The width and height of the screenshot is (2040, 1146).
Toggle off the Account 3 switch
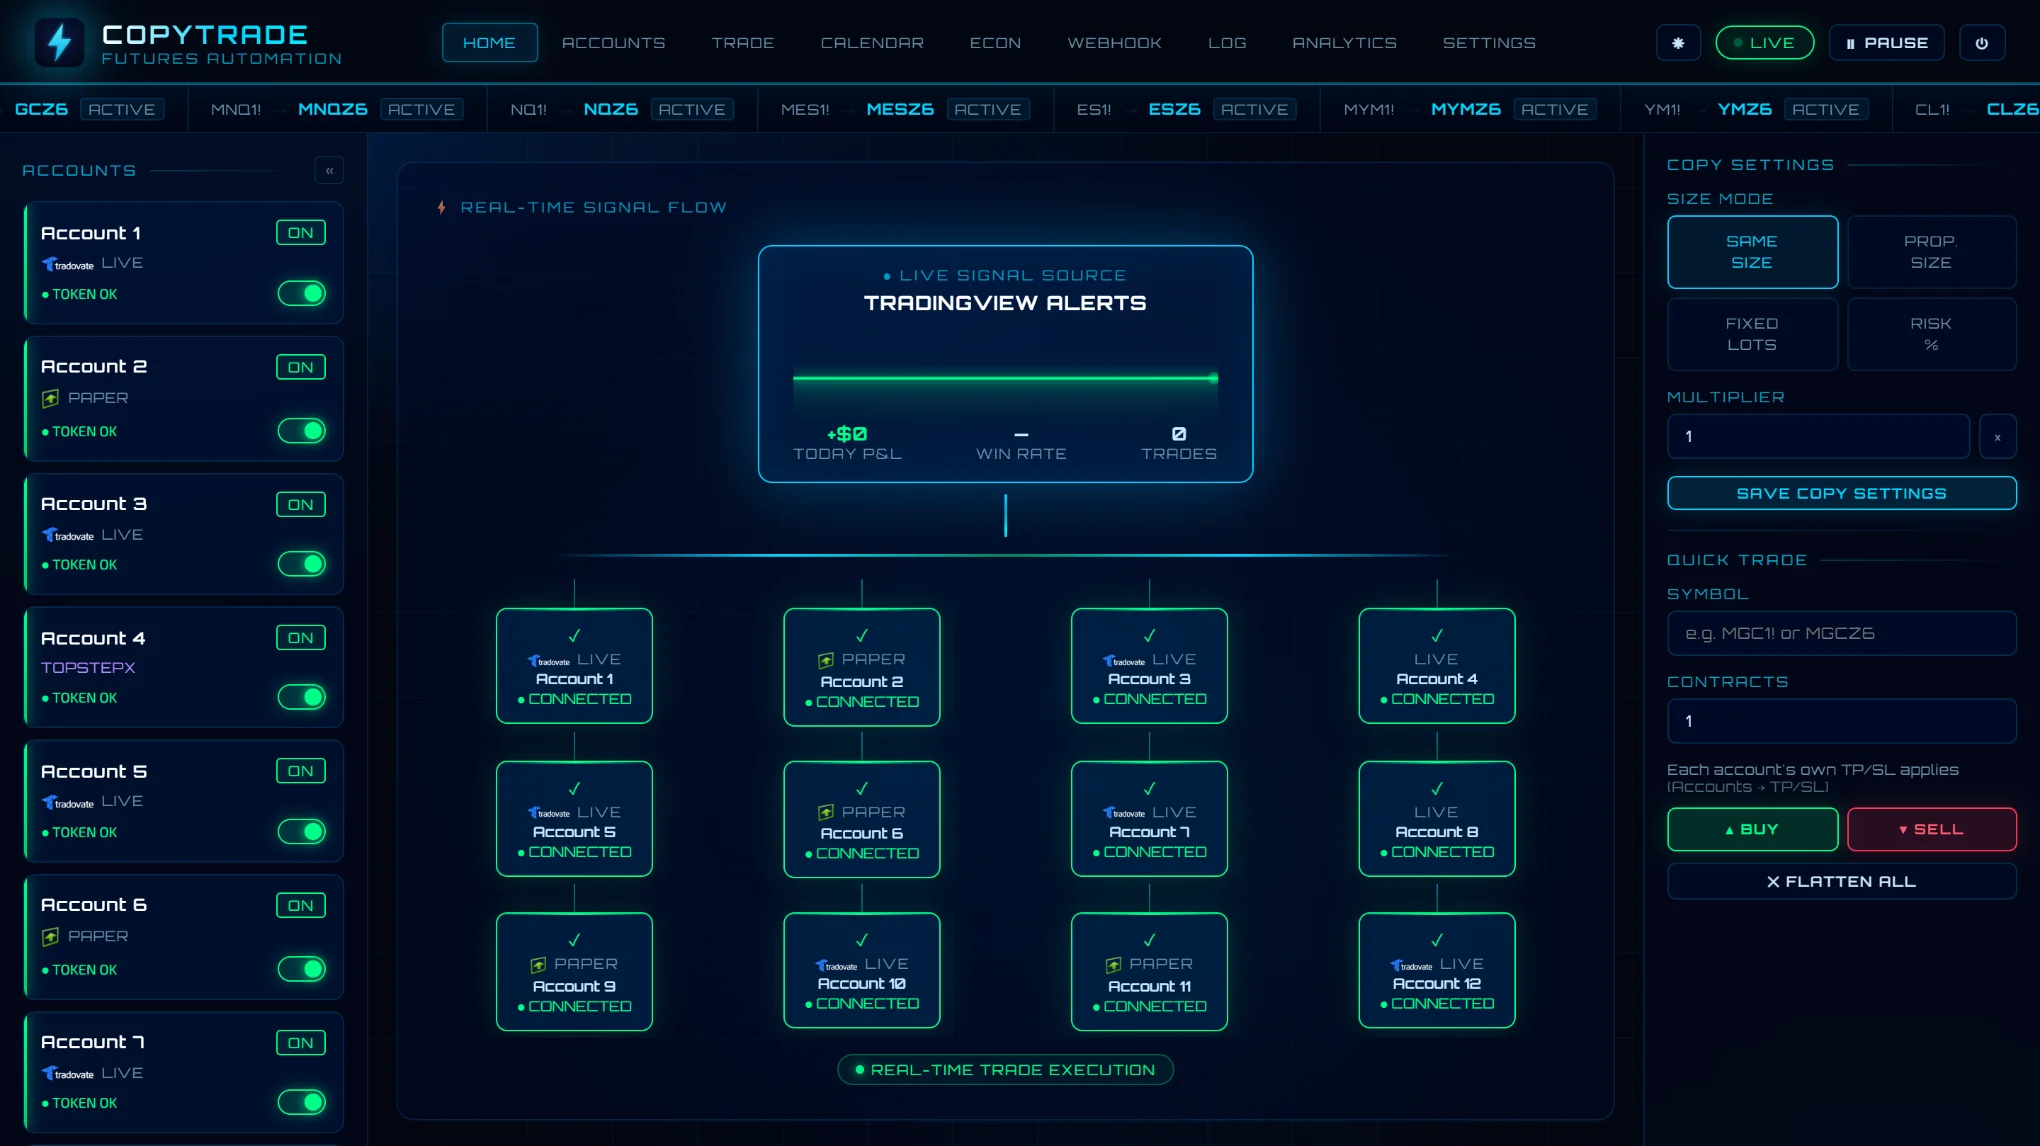302,564
